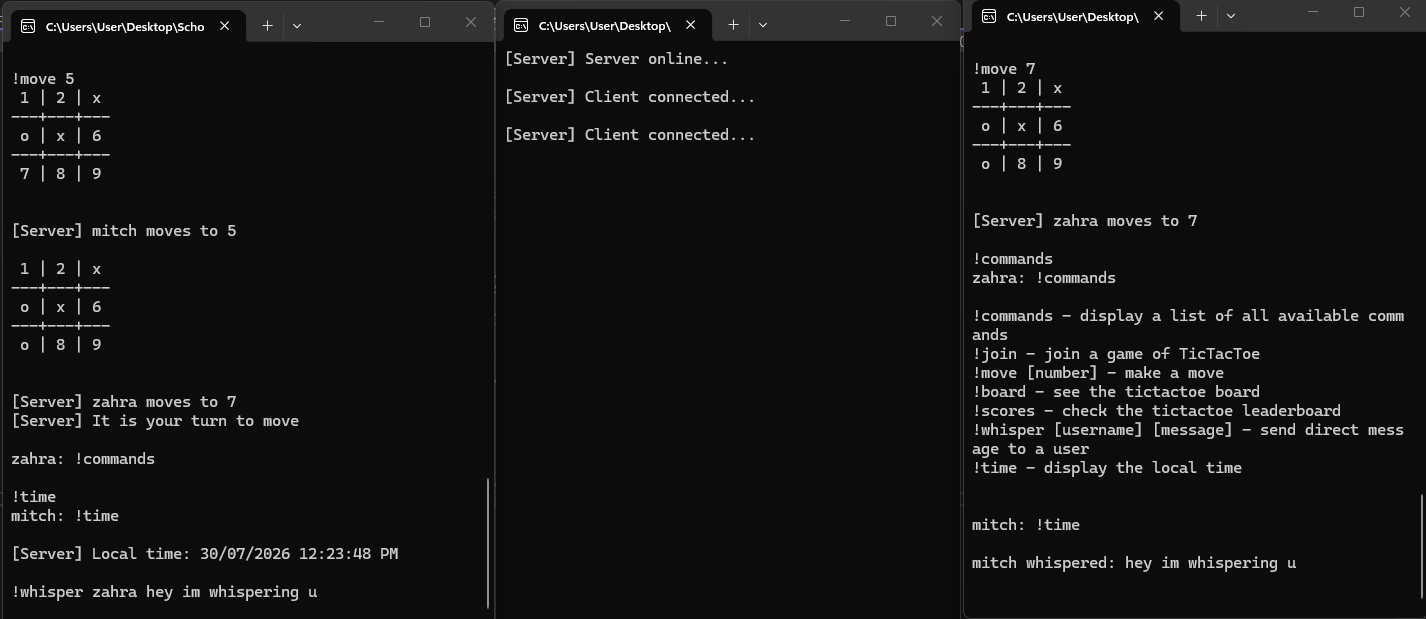Open a new tab in the left terminal

pyautogui.click(x=267, y=26)
